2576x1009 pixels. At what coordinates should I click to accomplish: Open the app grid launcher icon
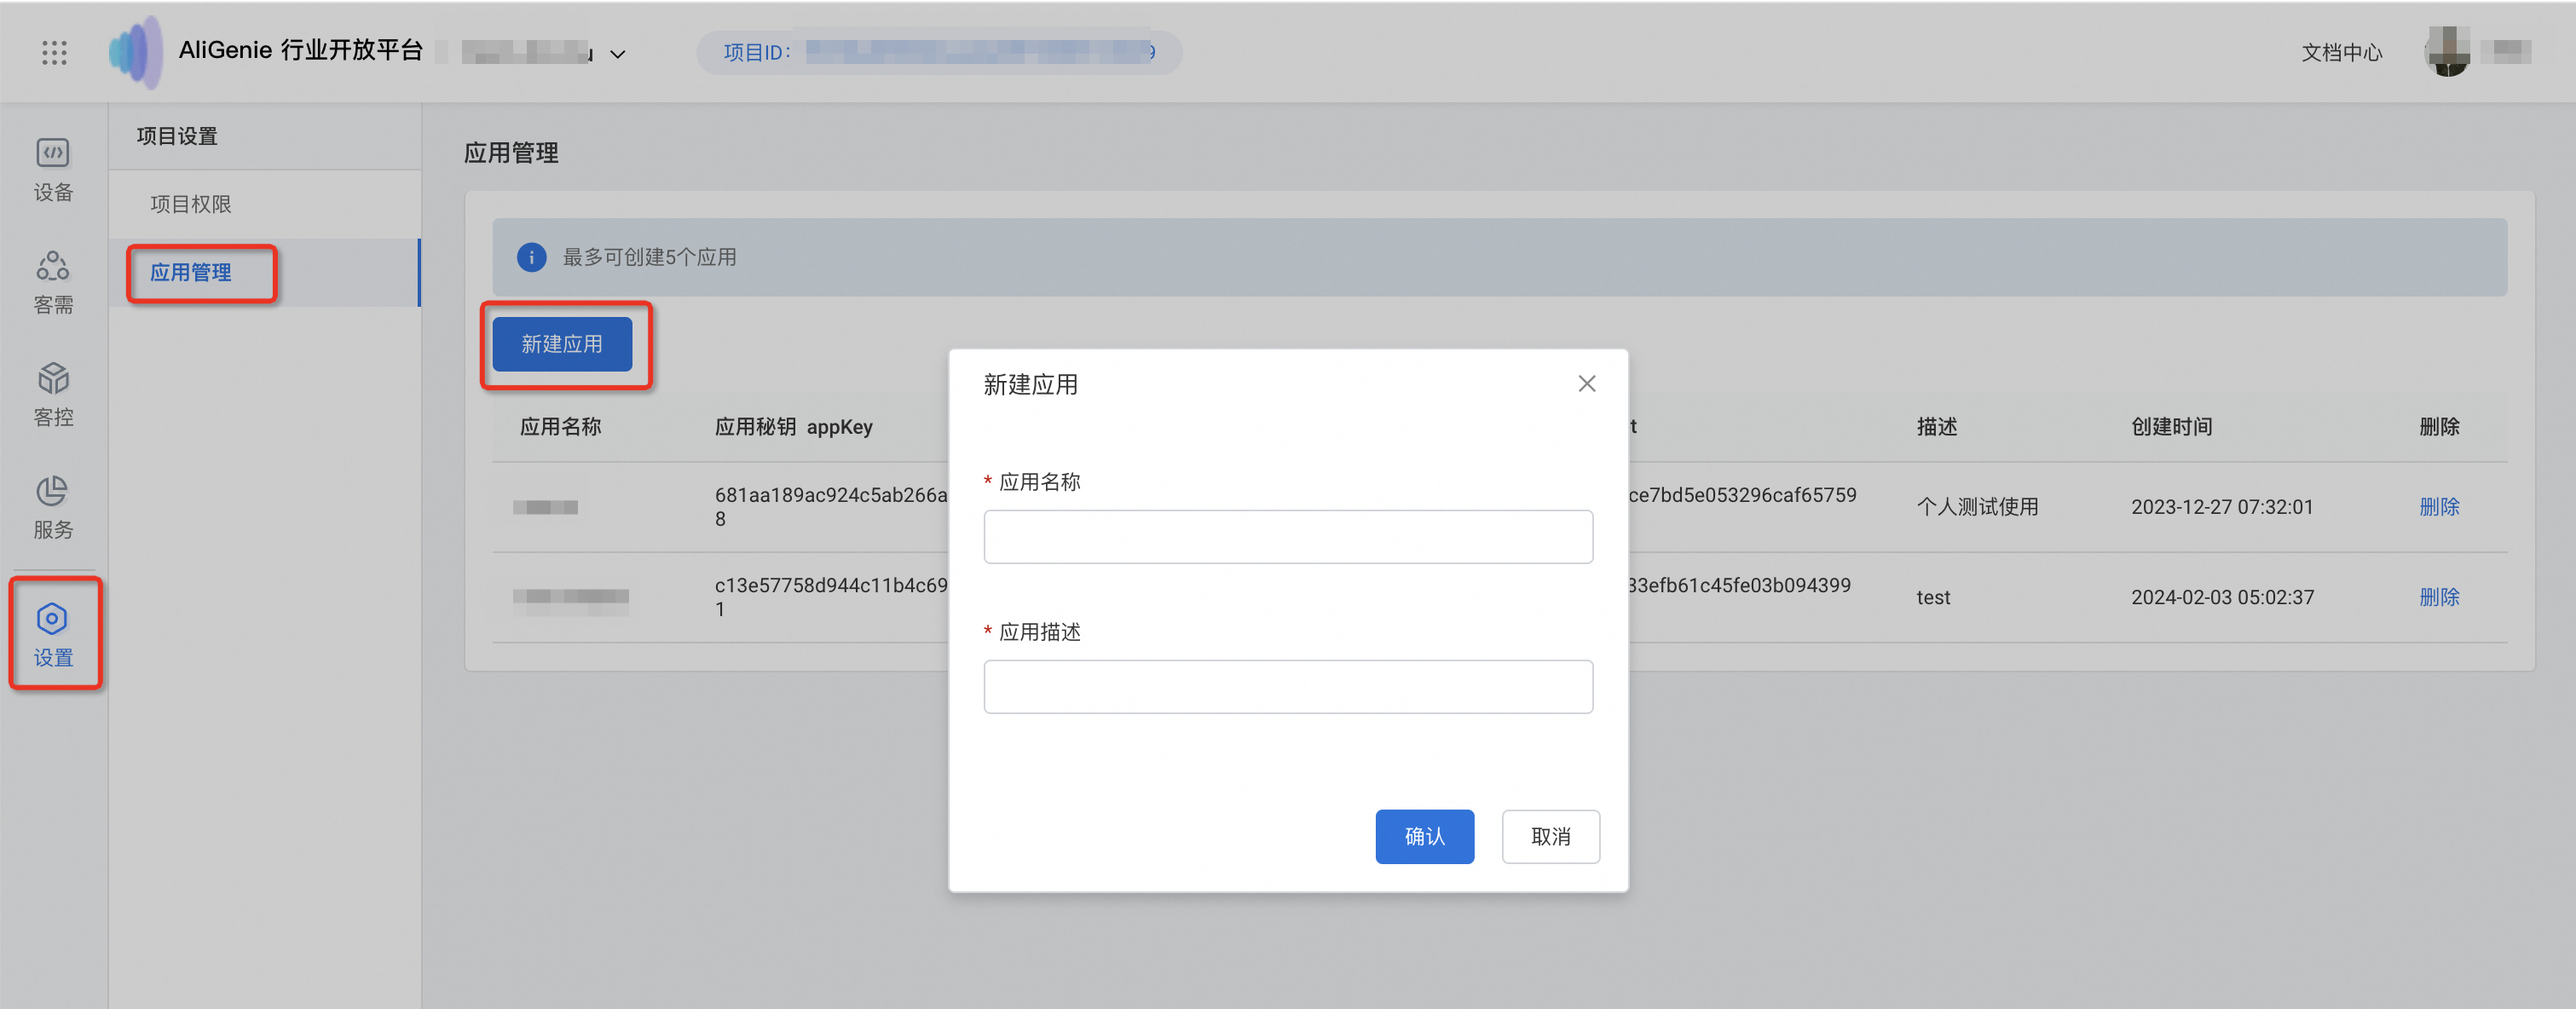coord(54,53)
